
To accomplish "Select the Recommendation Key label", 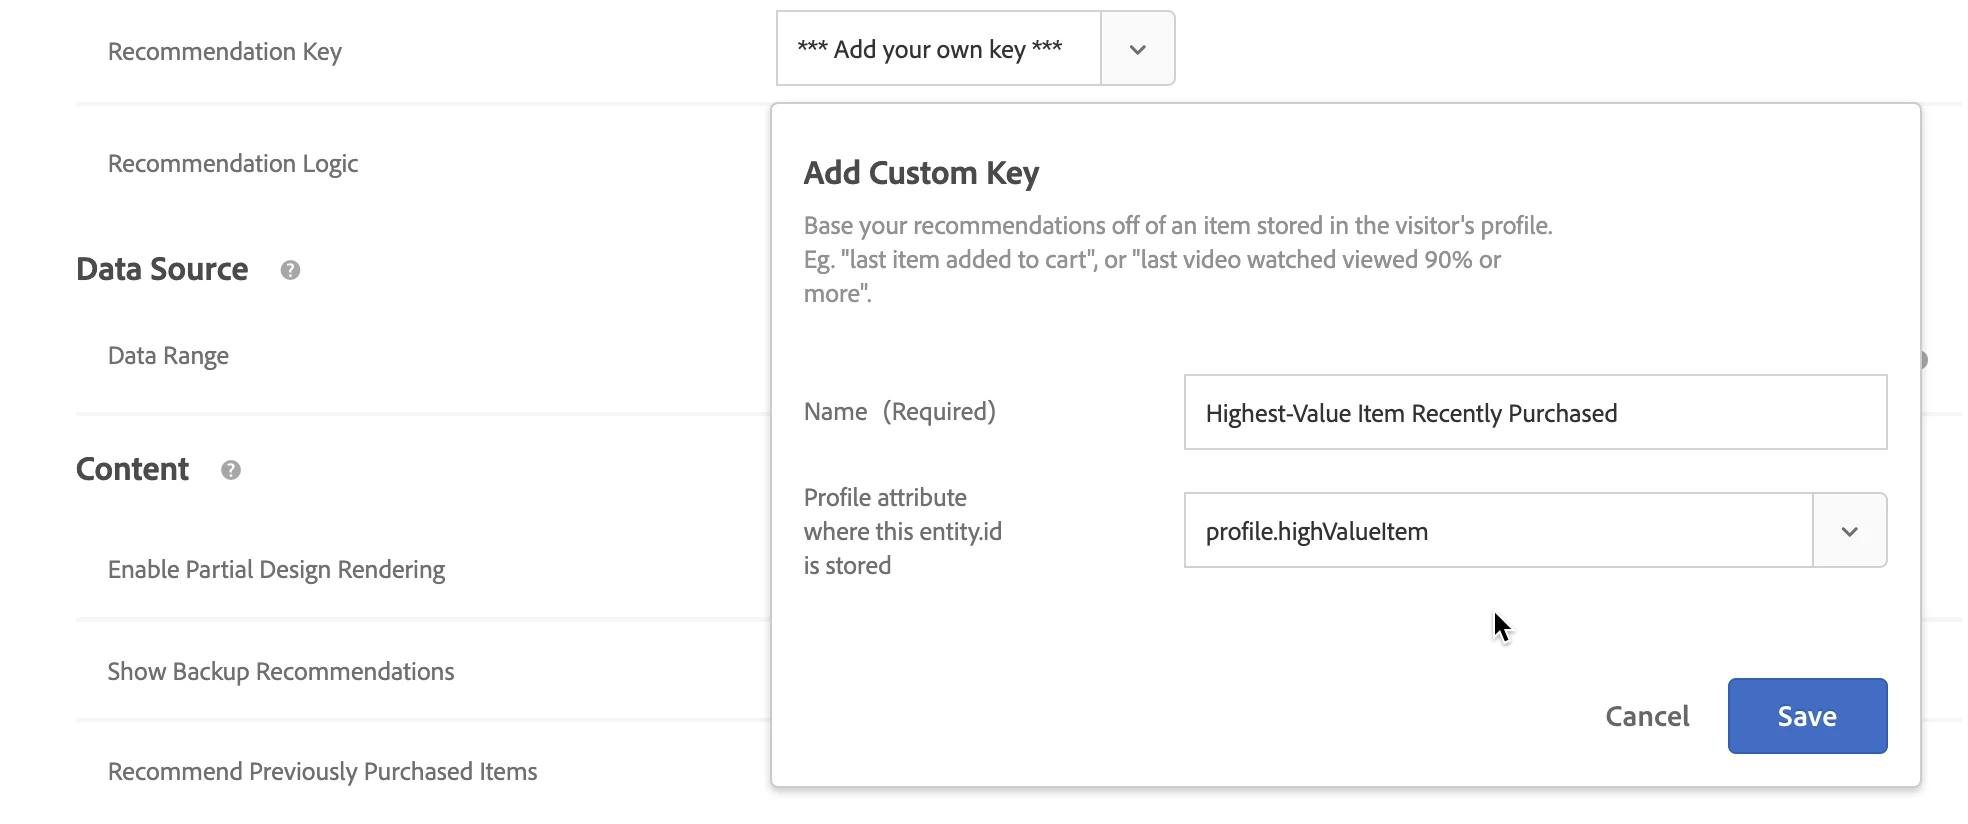I will (225, 52).
